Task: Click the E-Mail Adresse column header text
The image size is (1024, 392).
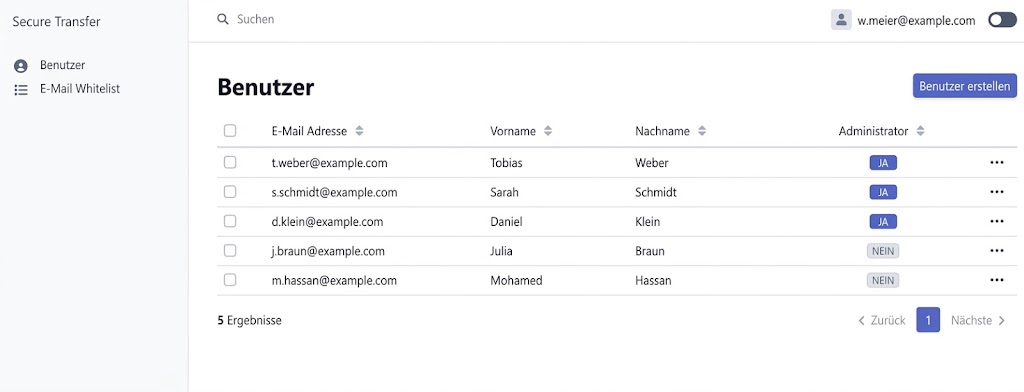Action: [310, 131]
